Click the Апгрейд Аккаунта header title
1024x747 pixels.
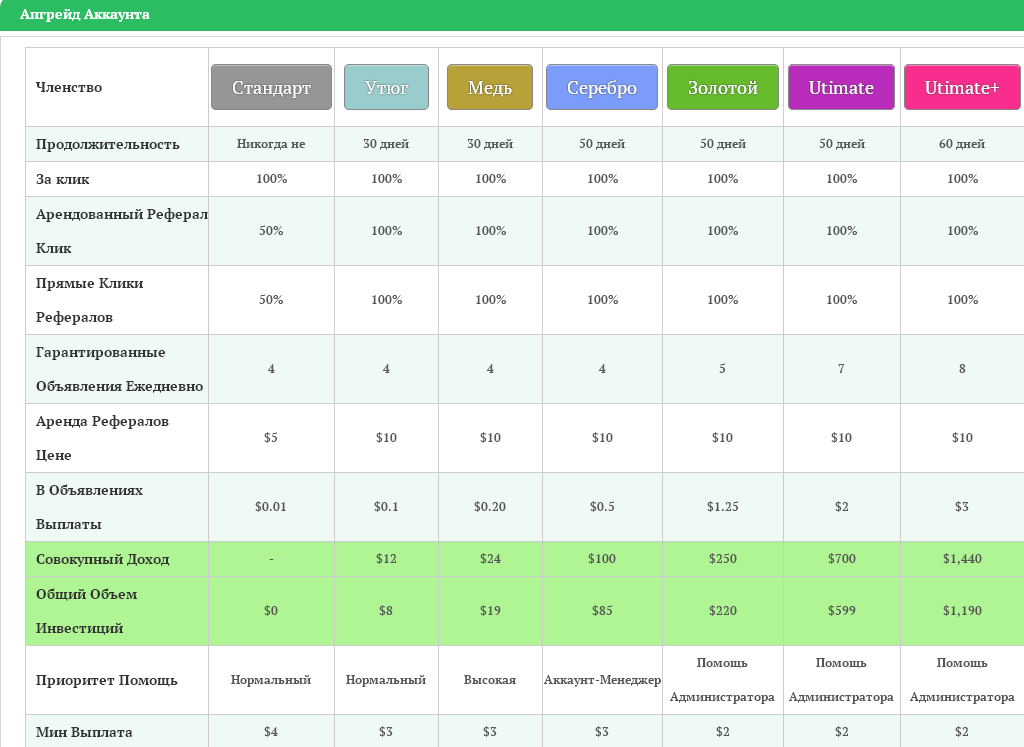pos(85,14)
